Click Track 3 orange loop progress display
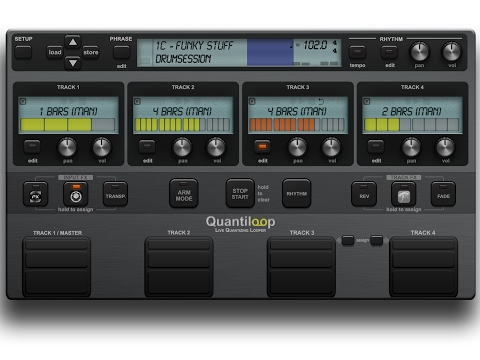480x360 pixels. pyautogui.click(x=297, y=125)
